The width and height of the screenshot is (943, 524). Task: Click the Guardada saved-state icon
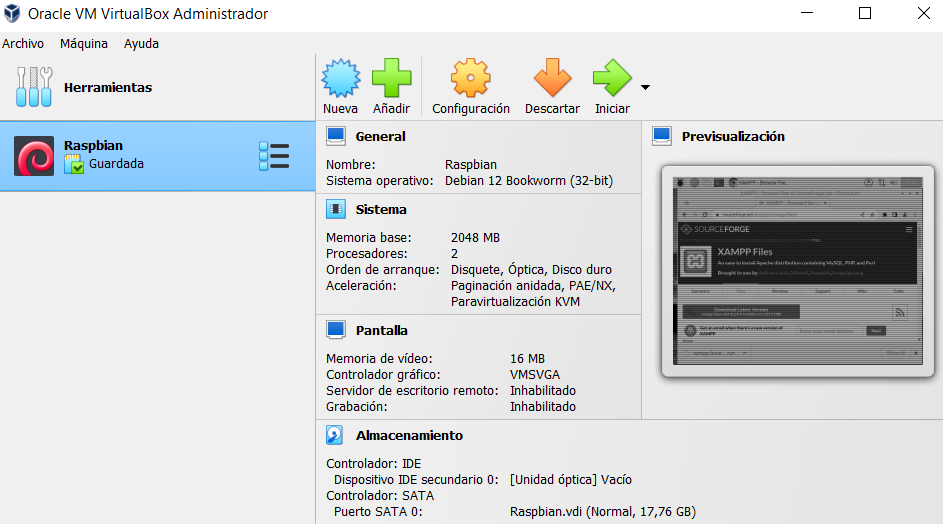coord(74,164)
